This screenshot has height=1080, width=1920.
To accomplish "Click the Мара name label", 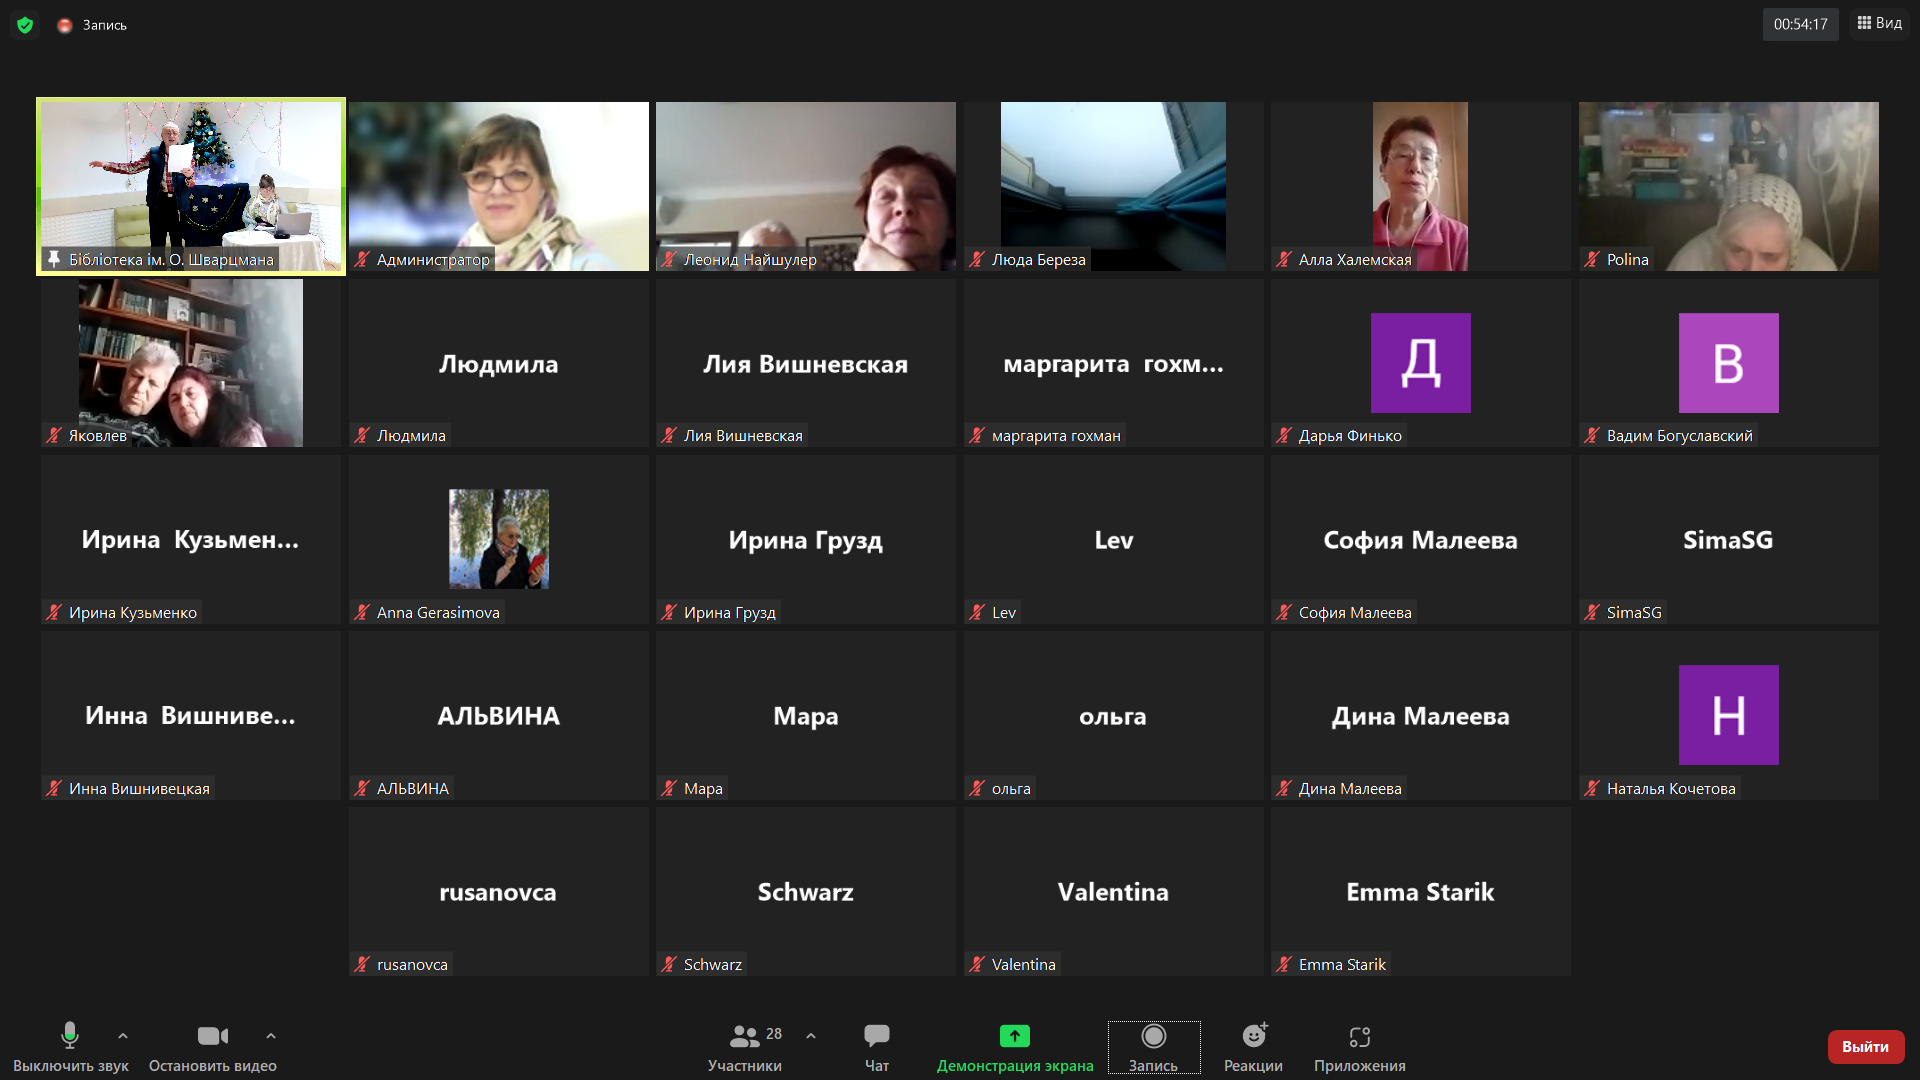I will coord(703,788).
